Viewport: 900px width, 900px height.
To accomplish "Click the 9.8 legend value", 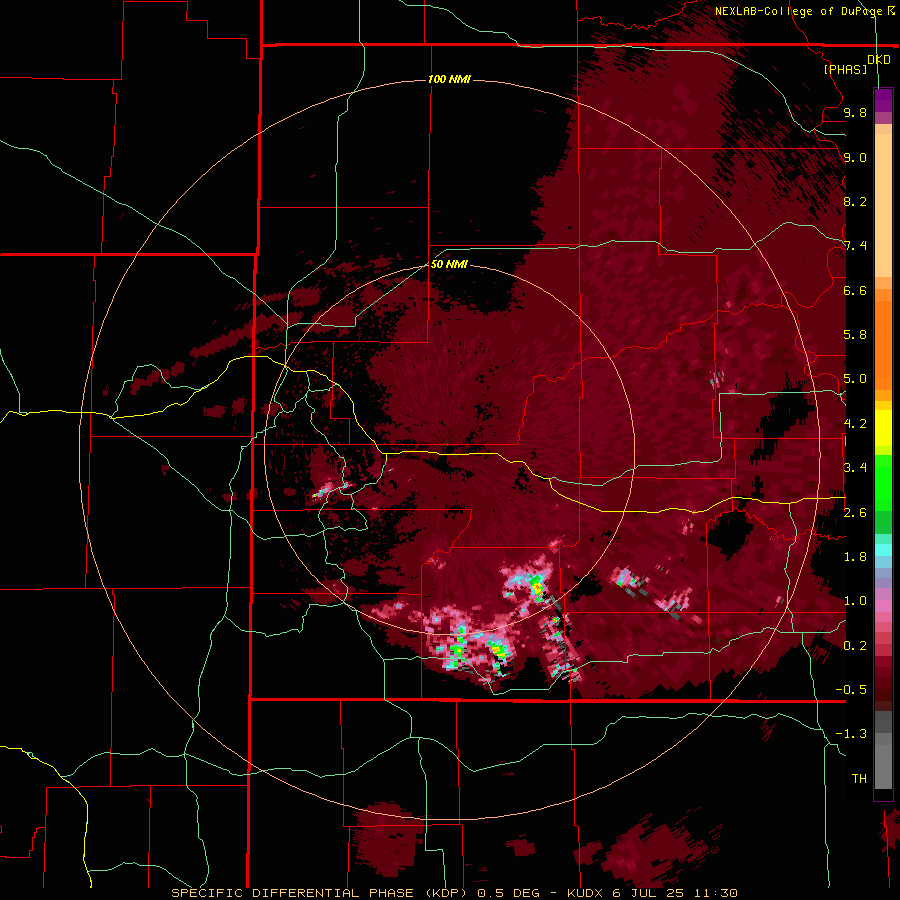I will (x=855, y=112).
